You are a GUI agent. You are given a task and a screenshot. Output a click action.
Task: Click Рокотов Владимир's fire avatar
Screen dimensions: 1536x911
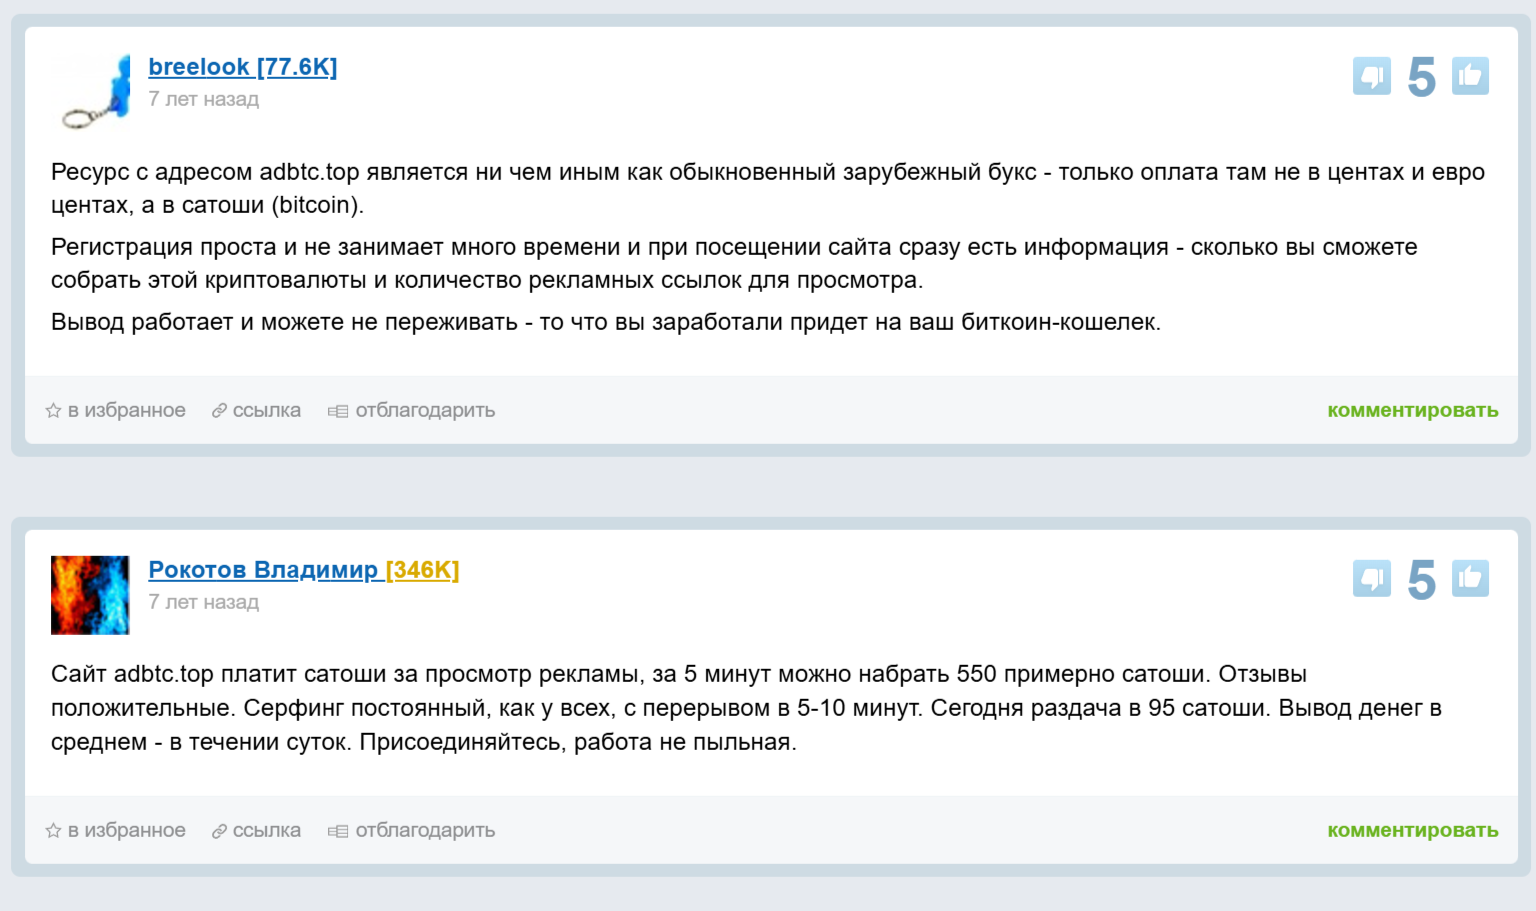coord(90,595)
